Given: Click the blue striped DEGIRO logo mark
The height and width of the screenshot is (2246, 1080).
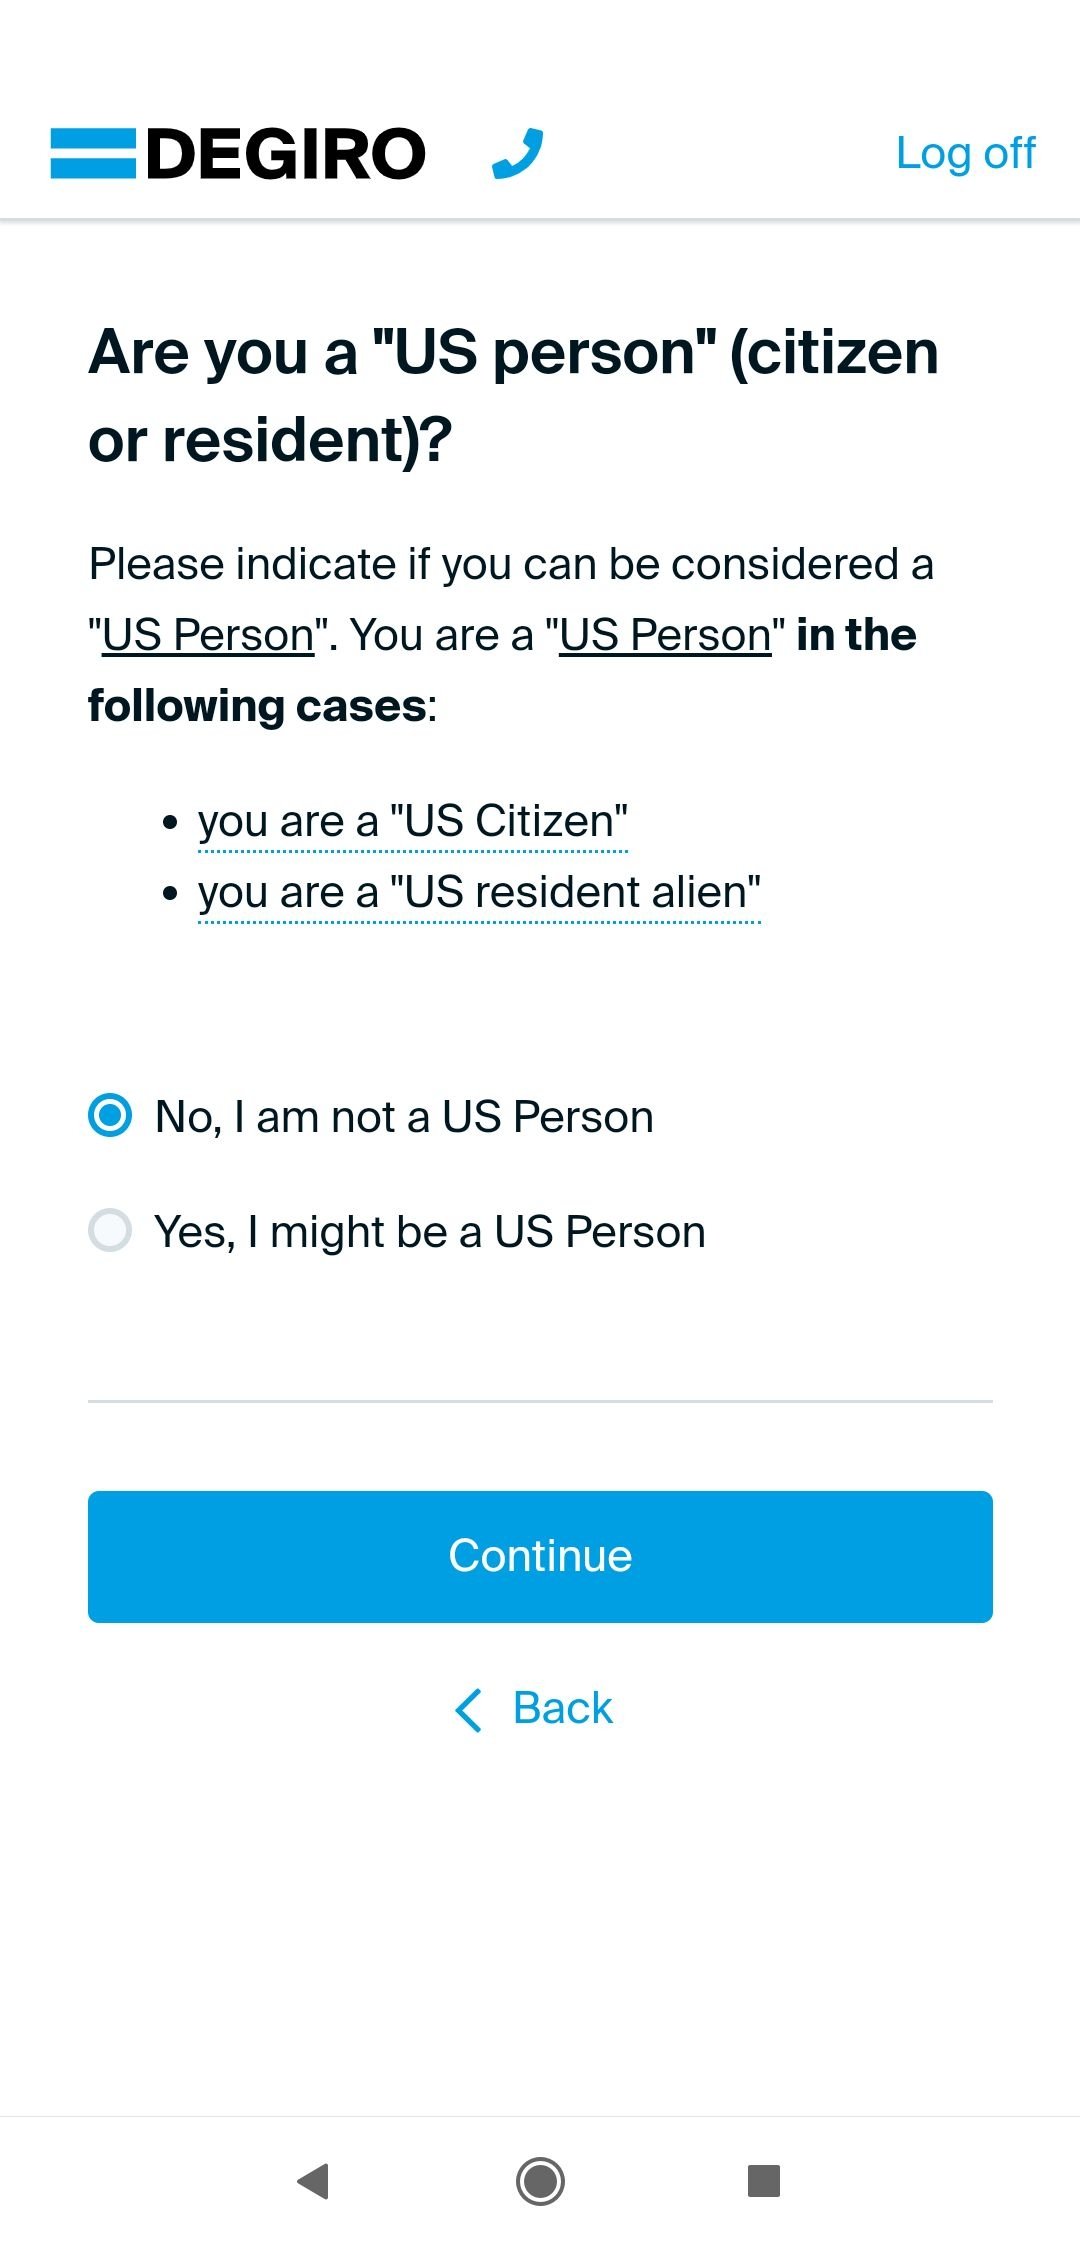Looking at the screenshot, I should pos(93,154).
